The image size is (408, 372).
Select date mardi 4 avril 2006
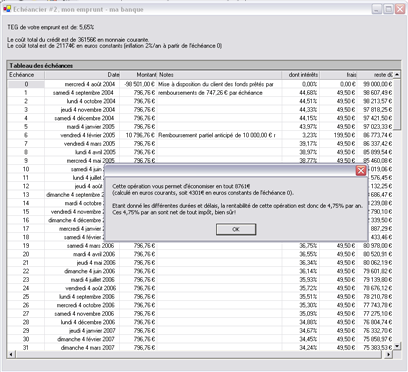94,254
